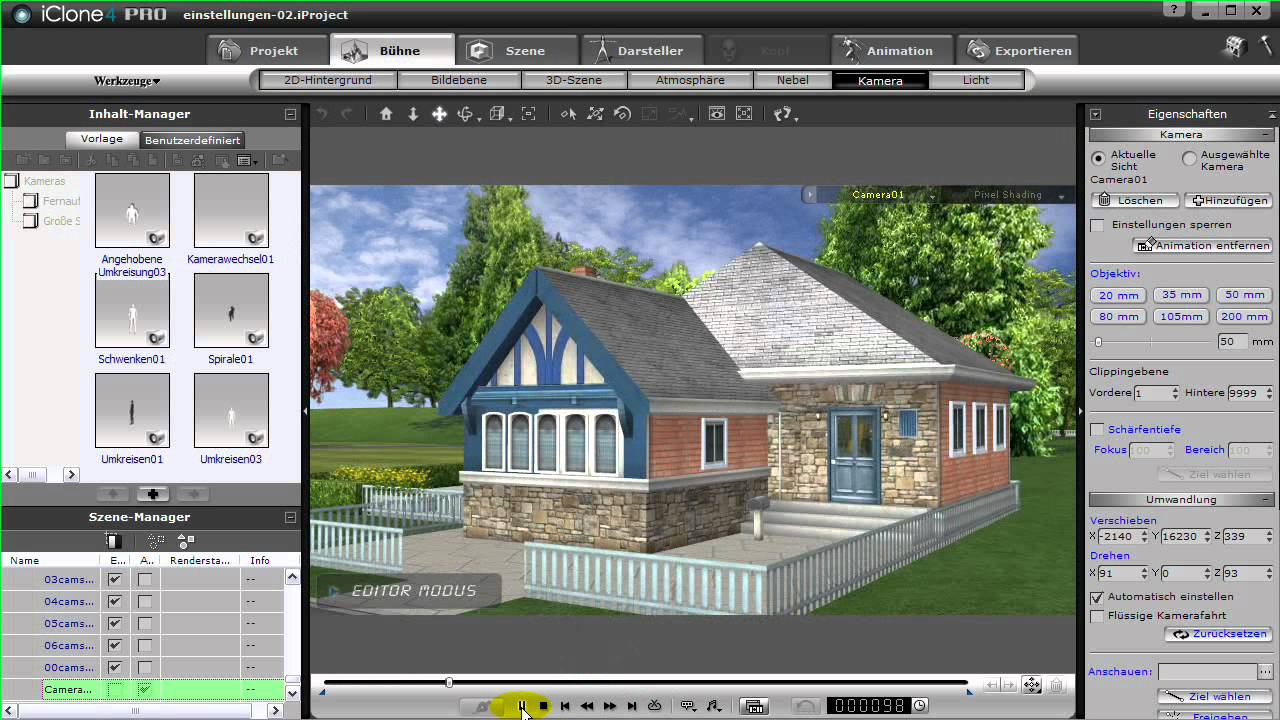Toggle the loop playback icon
Viewport: 1280px width, 720px height.
pyautogui.click(x=655, y=706)
